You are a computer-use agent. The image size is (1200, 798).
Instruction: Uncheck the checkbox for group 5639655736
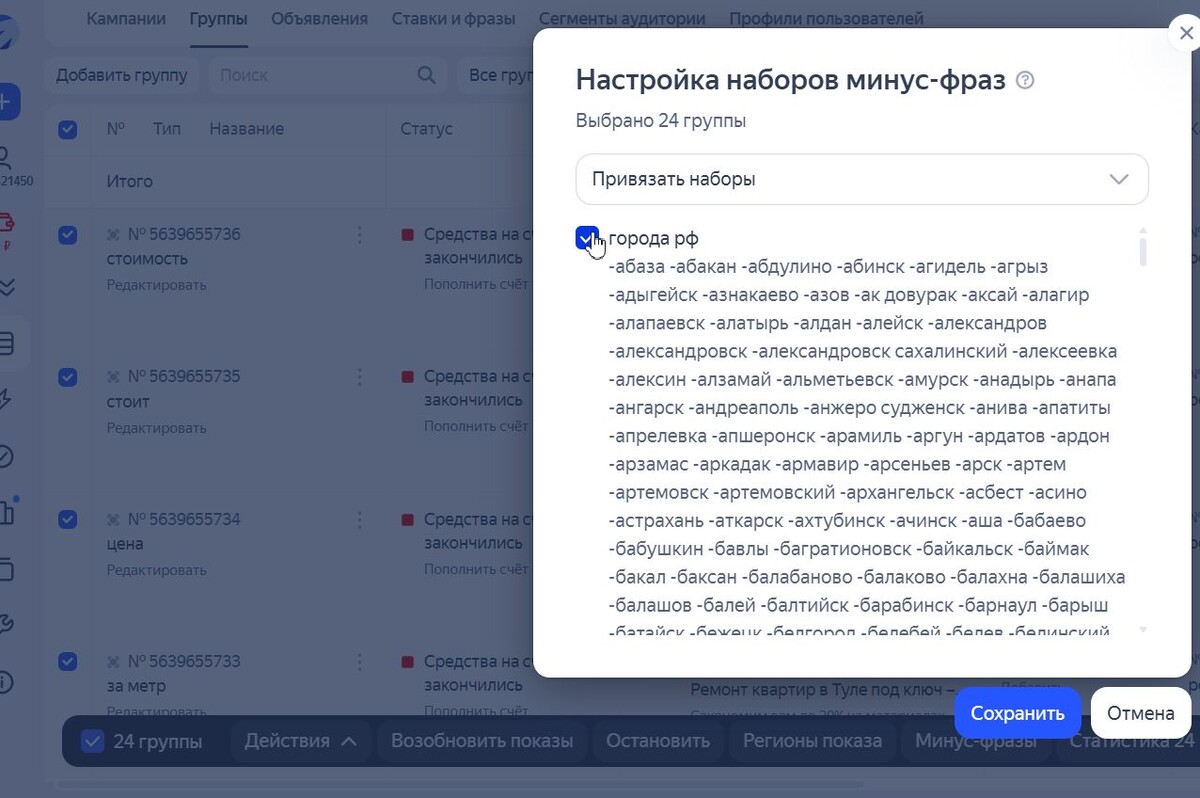pyautogui.click(x=68, y=235)
